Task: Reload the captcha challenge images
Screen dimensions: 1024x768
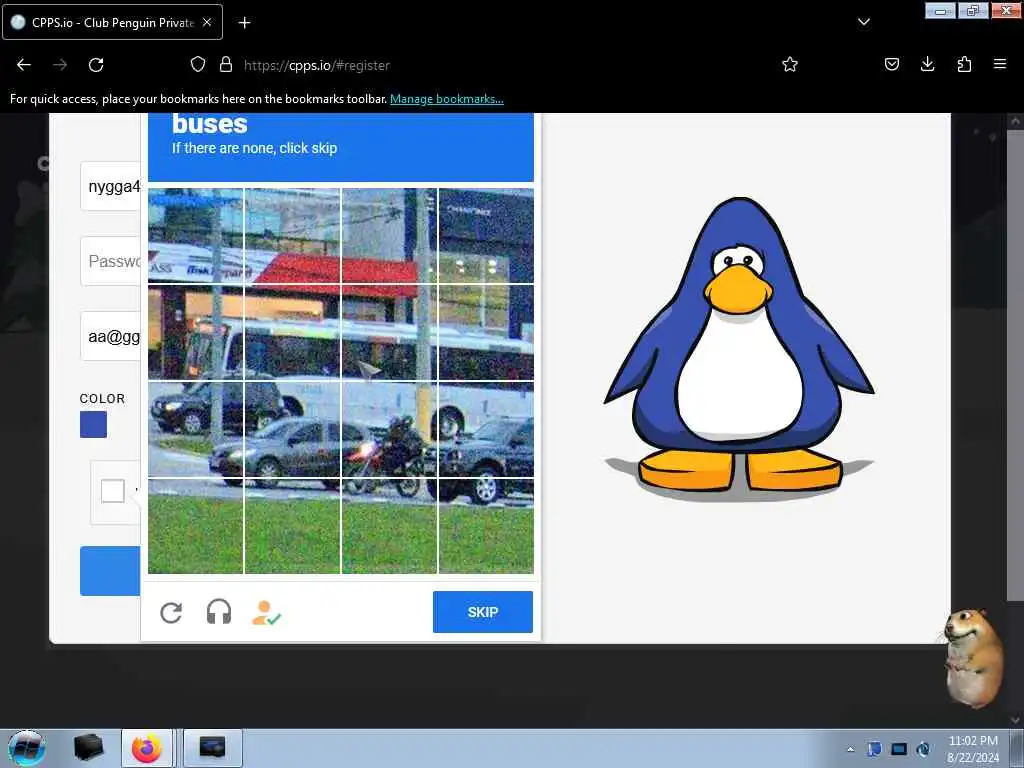Action: click(x=171, y=613)
